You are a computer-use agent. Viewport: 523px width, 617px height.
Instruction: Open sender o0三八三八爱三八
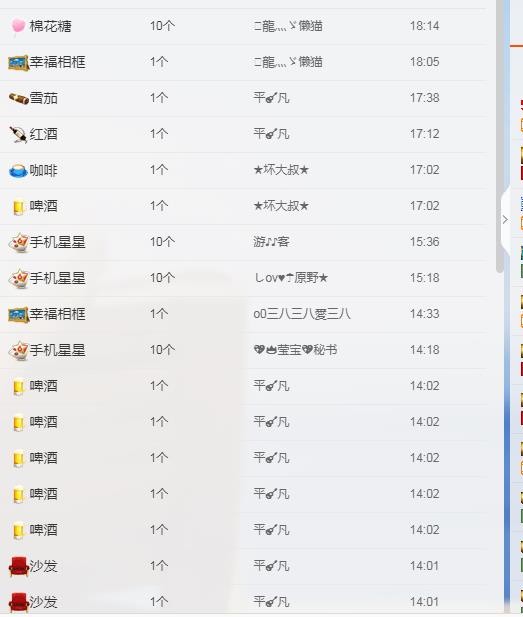pyautogui.click(x=302, y=314)
